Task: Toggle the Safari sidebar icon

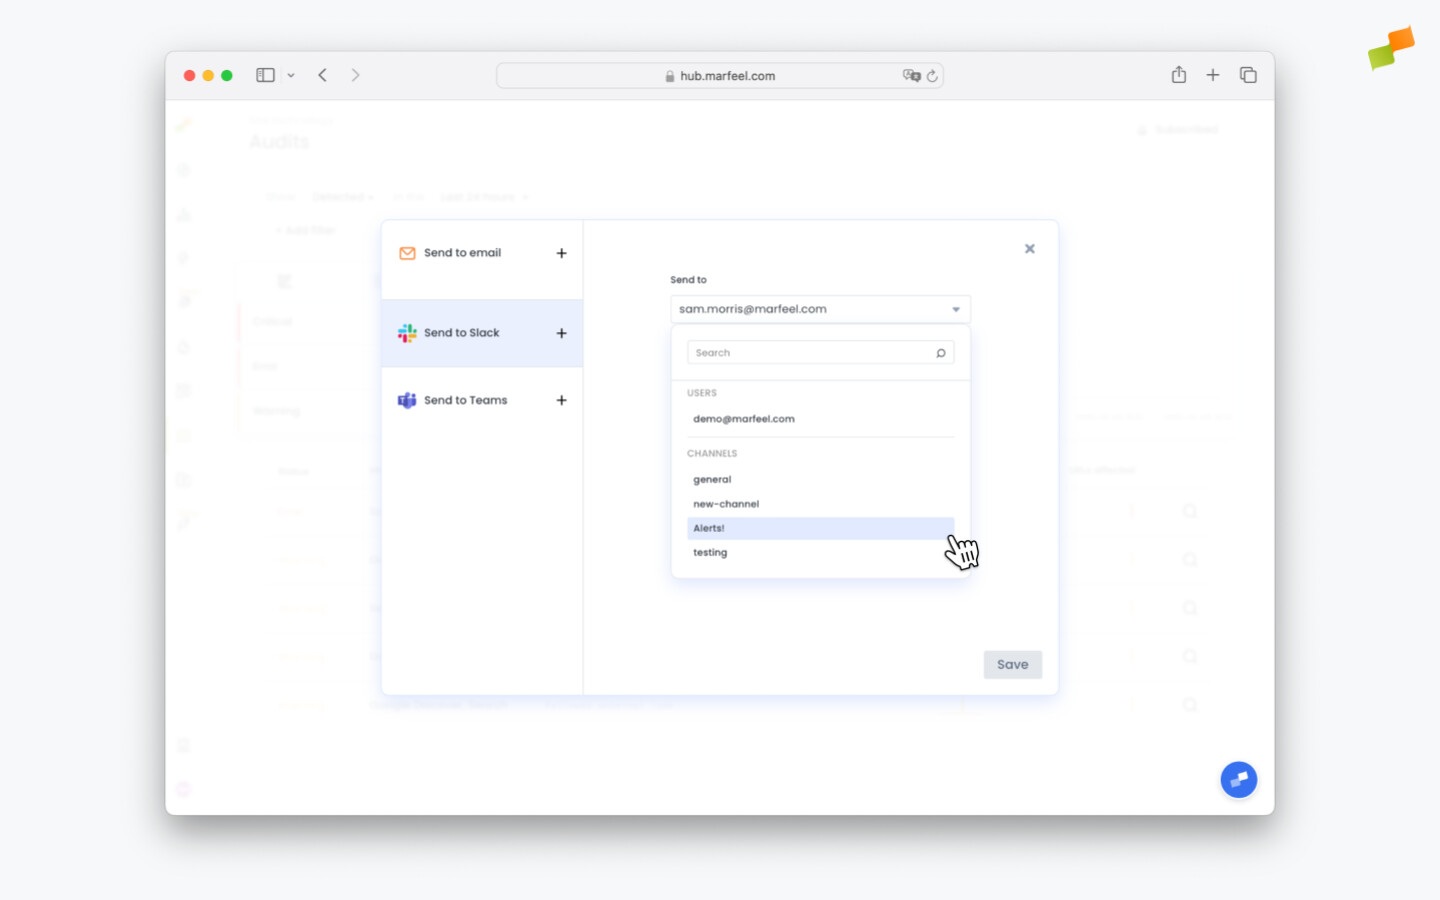Action: click(265, 74)
